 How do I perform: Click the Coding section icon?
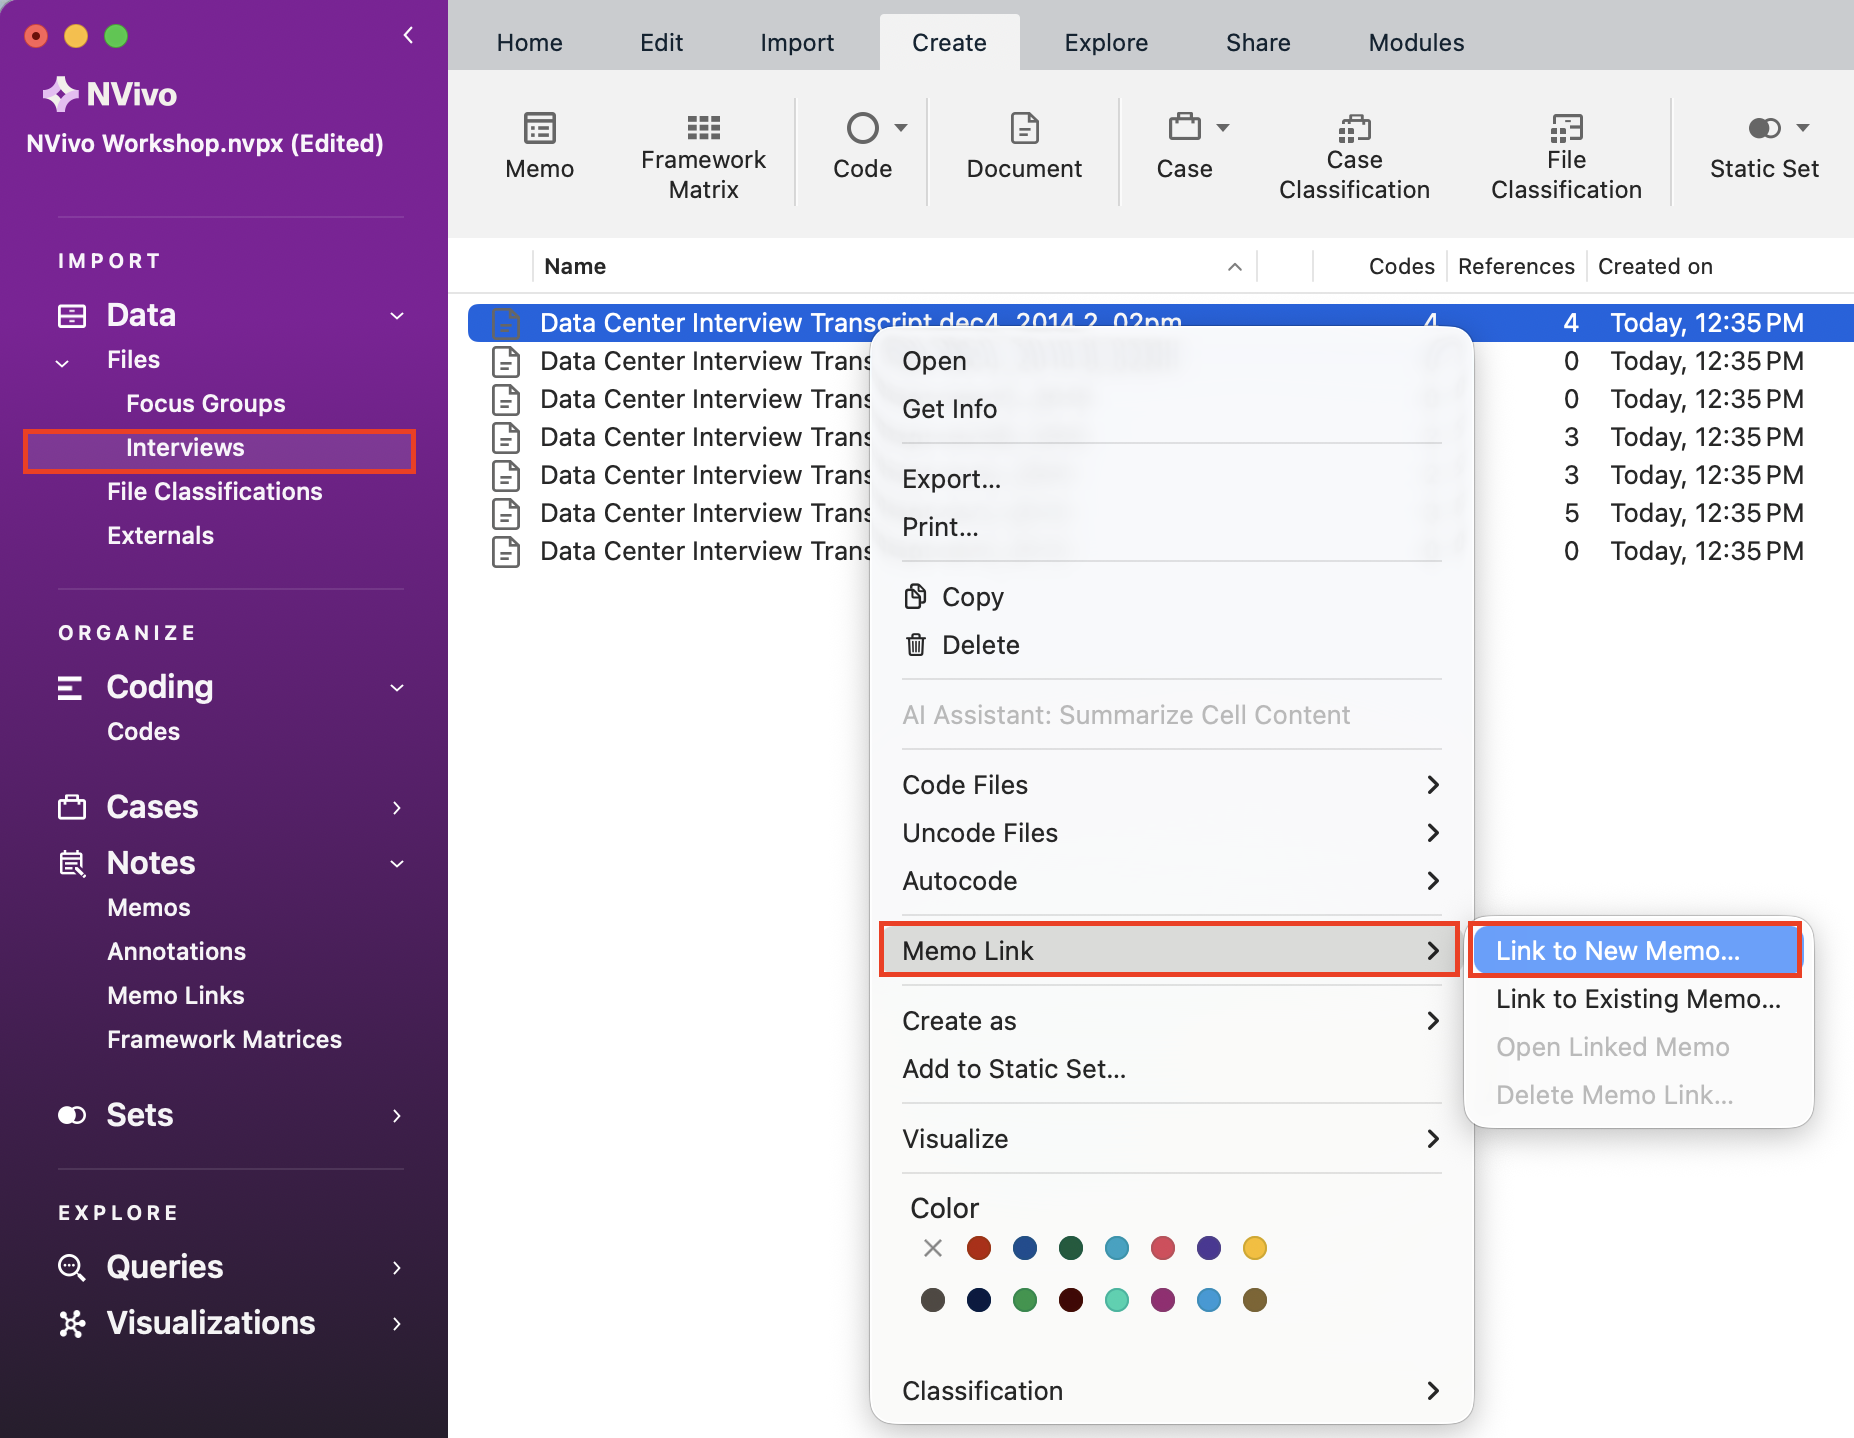tap(70, 688)
